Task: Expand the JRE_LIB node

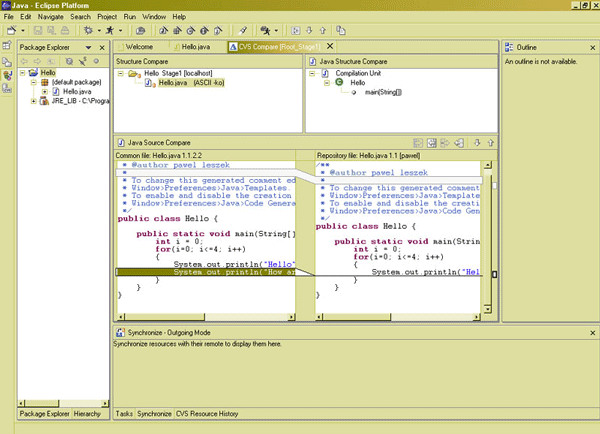Action: click(34, 101)
